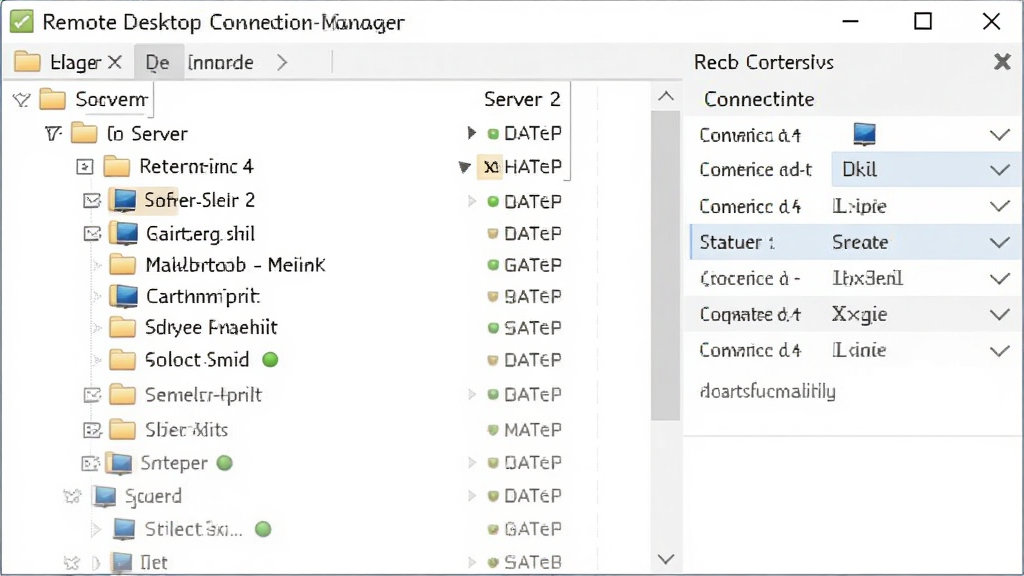Collapse the Io Server folder node
The width and height of the screenshot is (1024, 576).
pyautogui.click(x=54, y=134)
